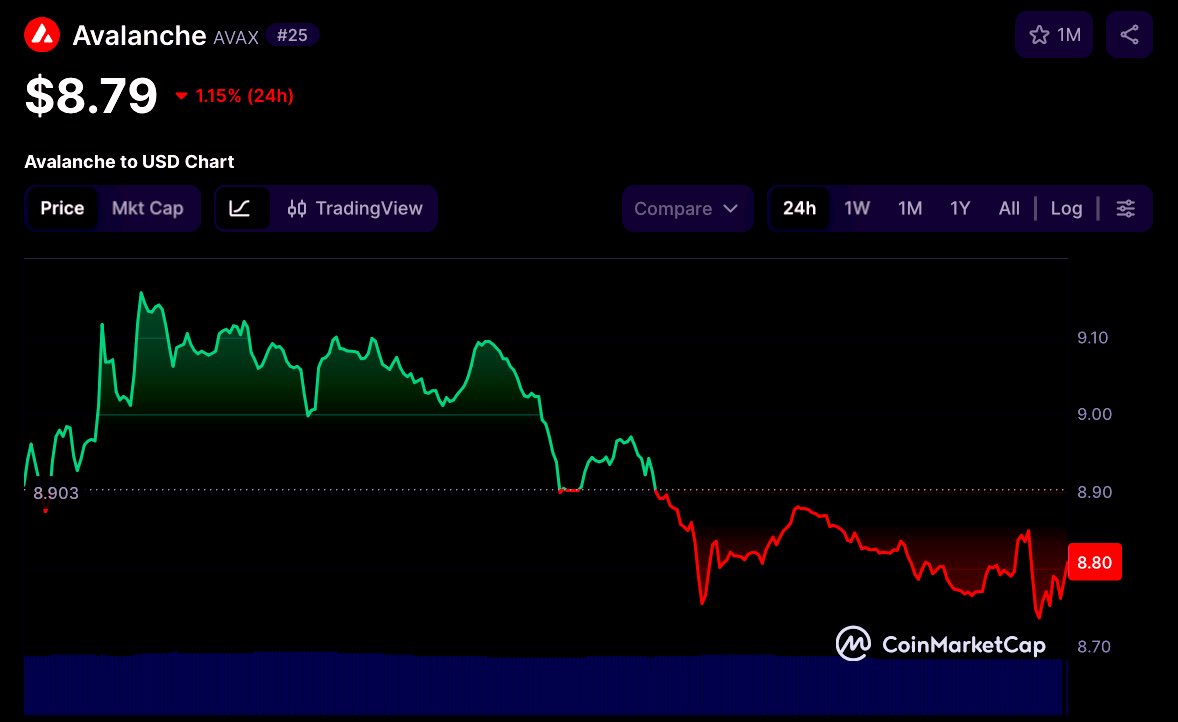Click the 8.903 opening price label
This screenshot has width=1178, height=722.
(56, 493)
